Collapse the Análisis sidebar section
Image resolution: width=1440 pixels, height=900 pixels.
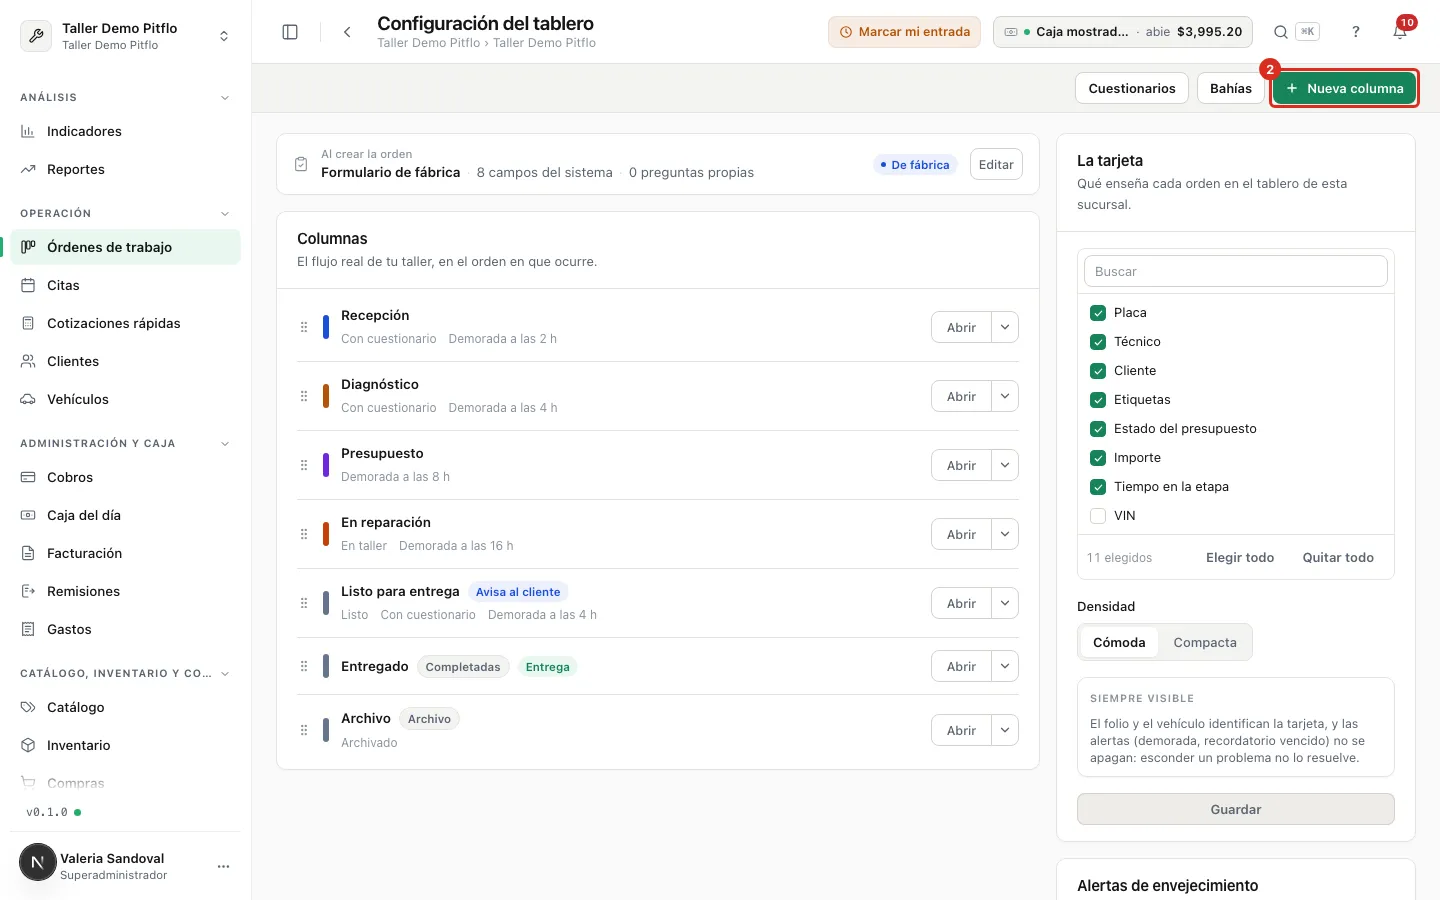225,98
